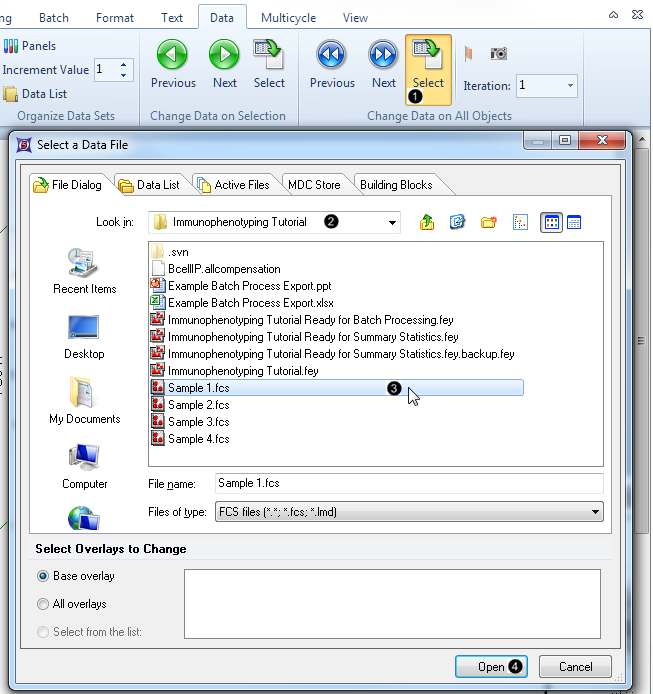653x694 pixels.
Task: Click Select in Change Data on All Objects
Action: [x=428, y=65]
